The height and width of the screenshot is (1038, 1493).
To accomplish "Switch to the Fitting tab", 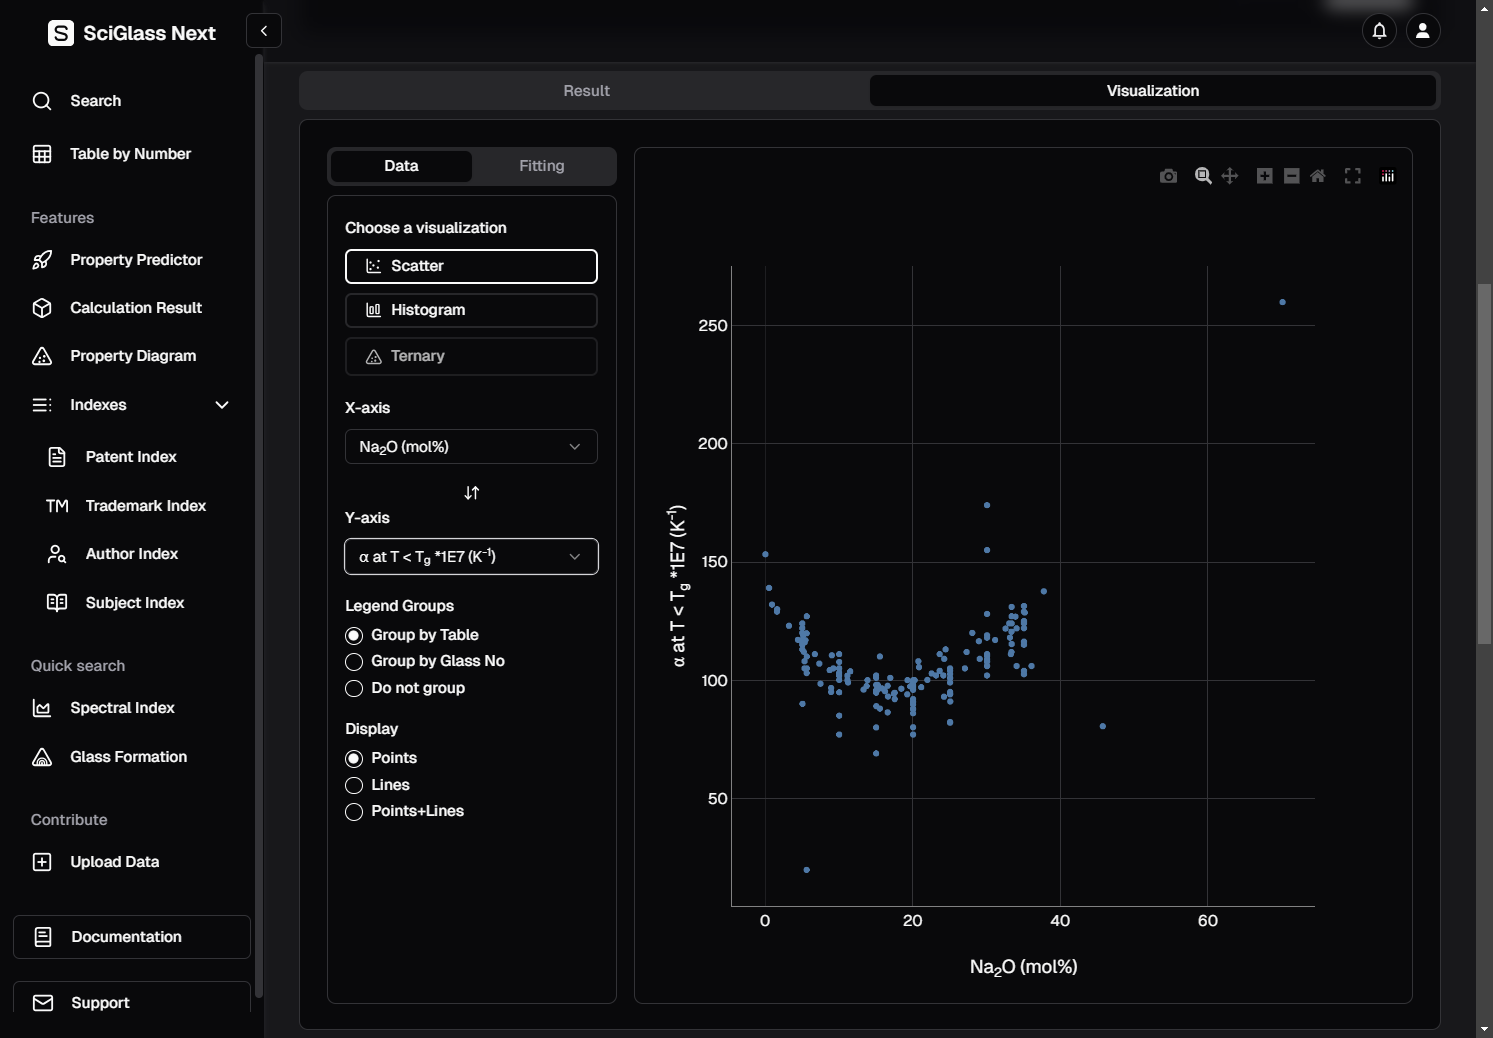I will coord(541,166).
